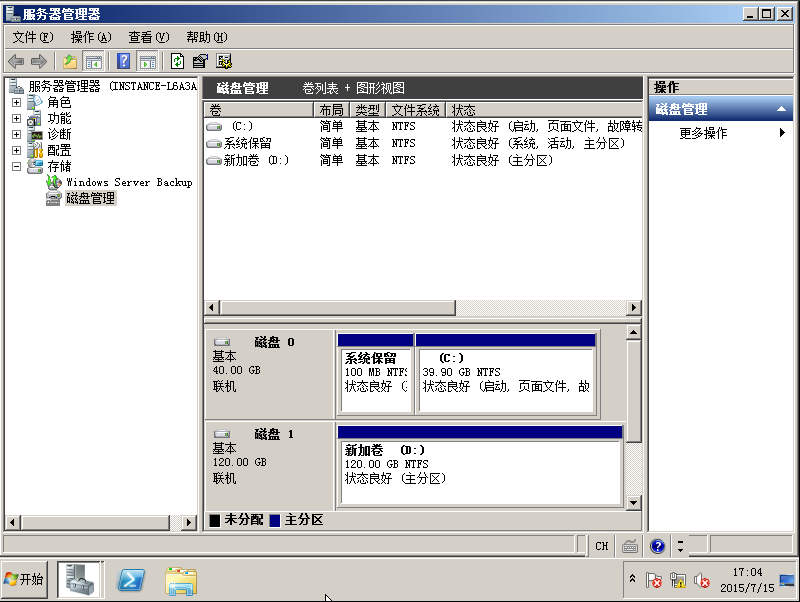The height and width of the screenshot is (602, 800).
Task: Collapse the 磁盘管理 actions section
Action: (x=781, y=109)
